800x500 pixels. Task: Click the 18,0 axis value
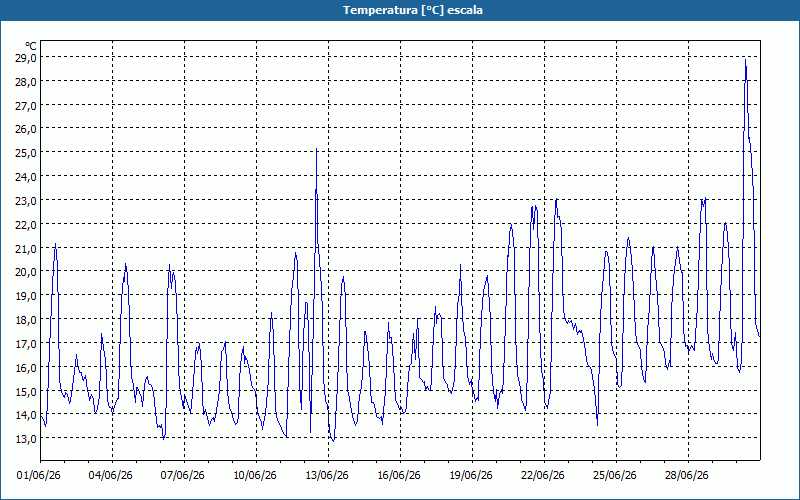coord(26,320)
